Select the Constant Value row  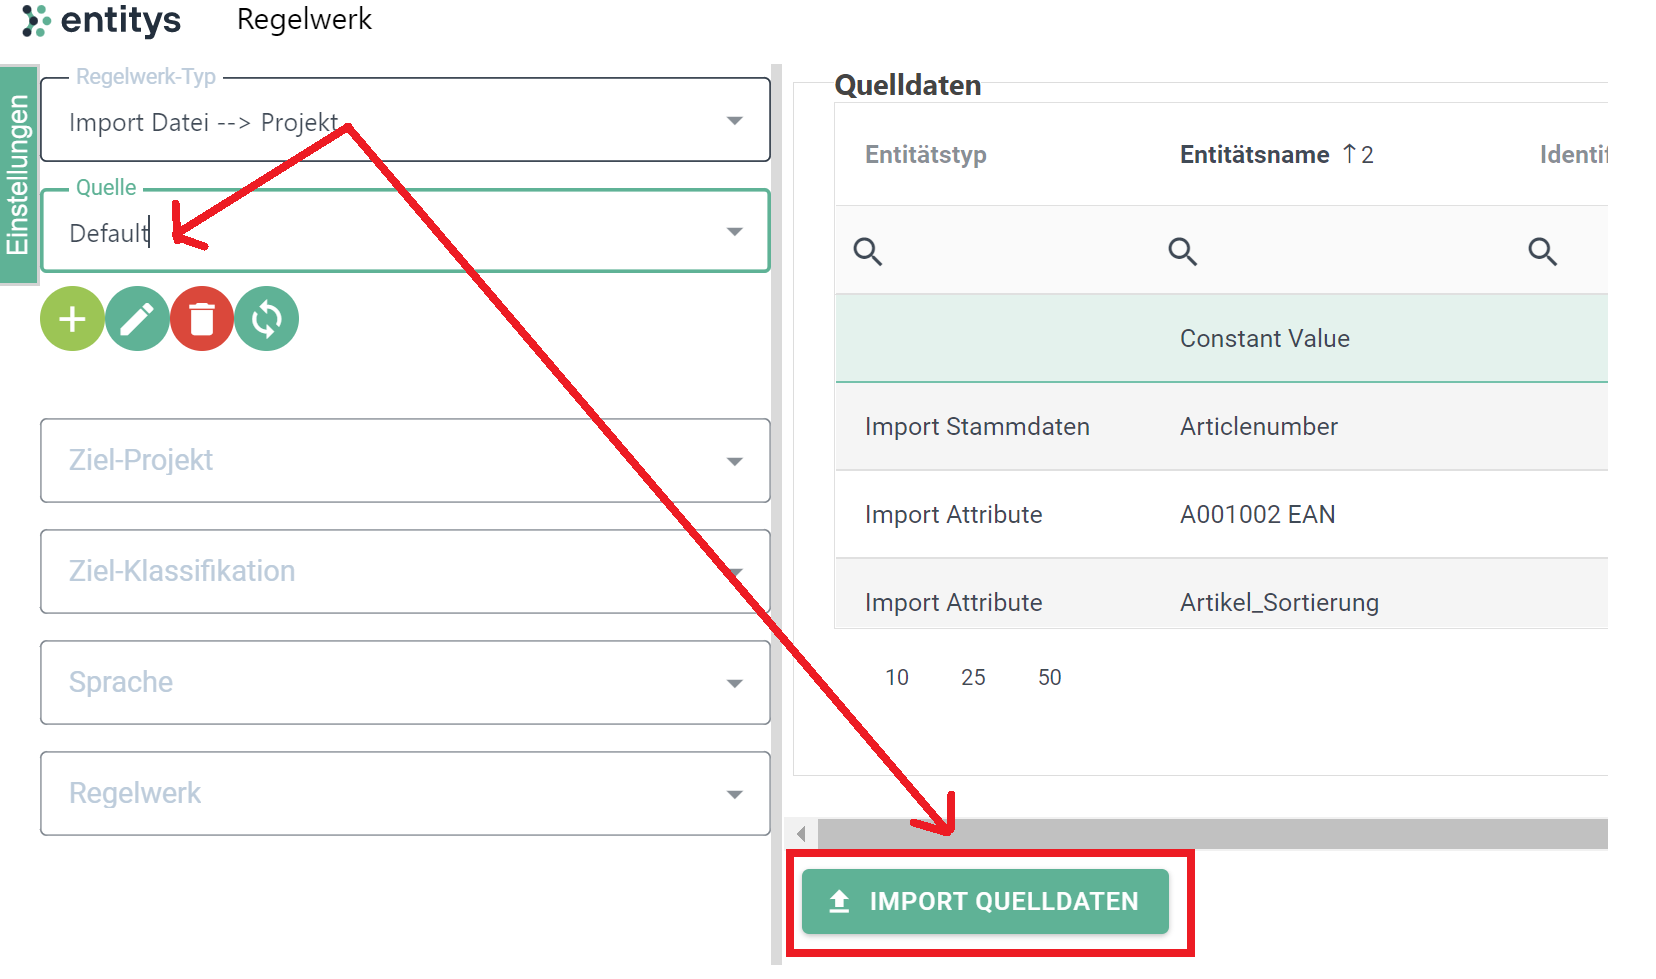tap(1221, 338)
